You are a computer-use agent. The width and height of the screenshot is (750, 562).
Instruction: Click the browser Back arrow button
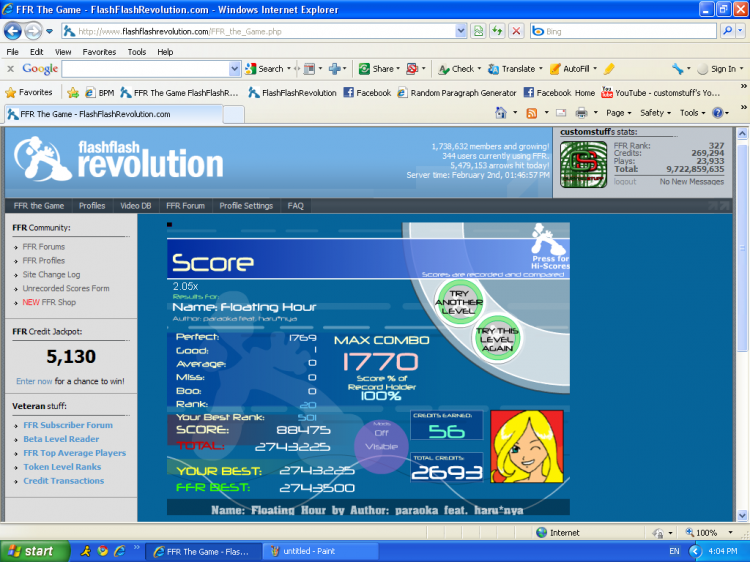coord(14,31)
